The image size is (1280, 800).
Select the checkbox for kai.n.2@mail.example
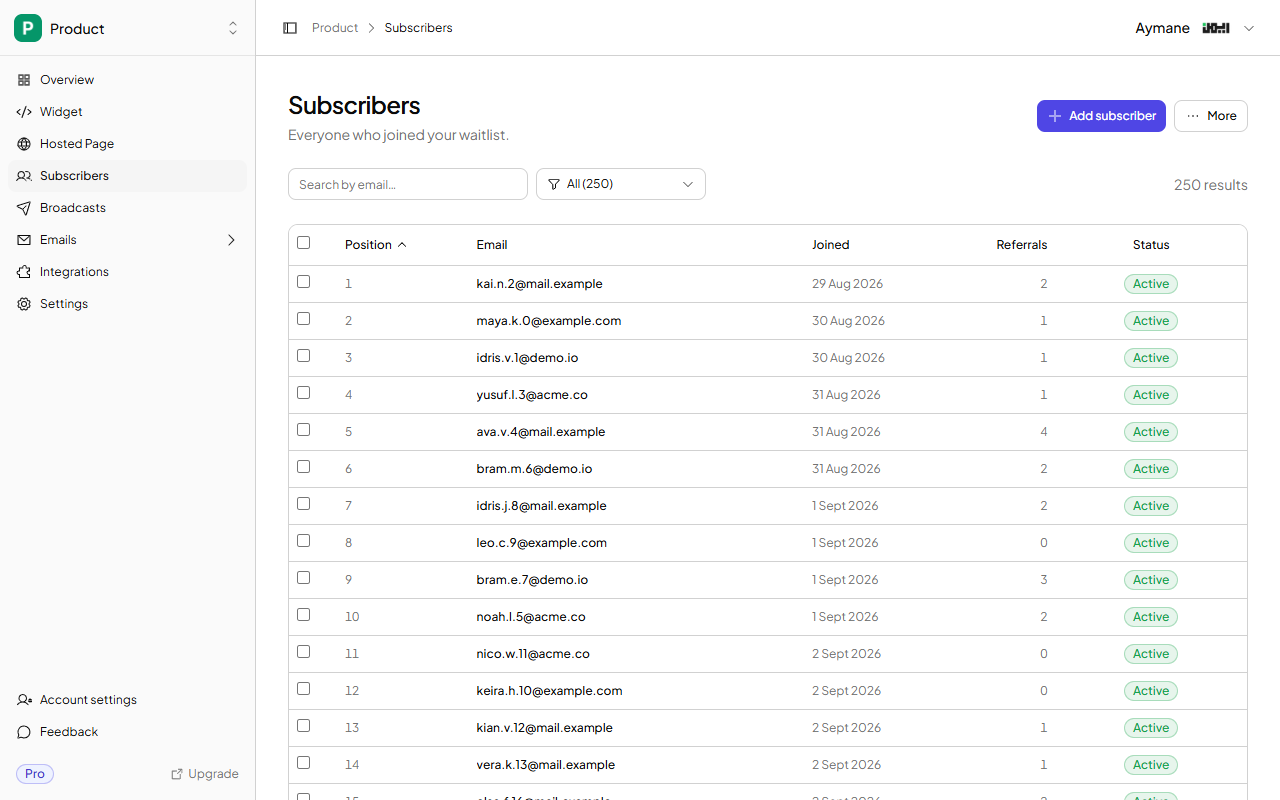[304, 282]
